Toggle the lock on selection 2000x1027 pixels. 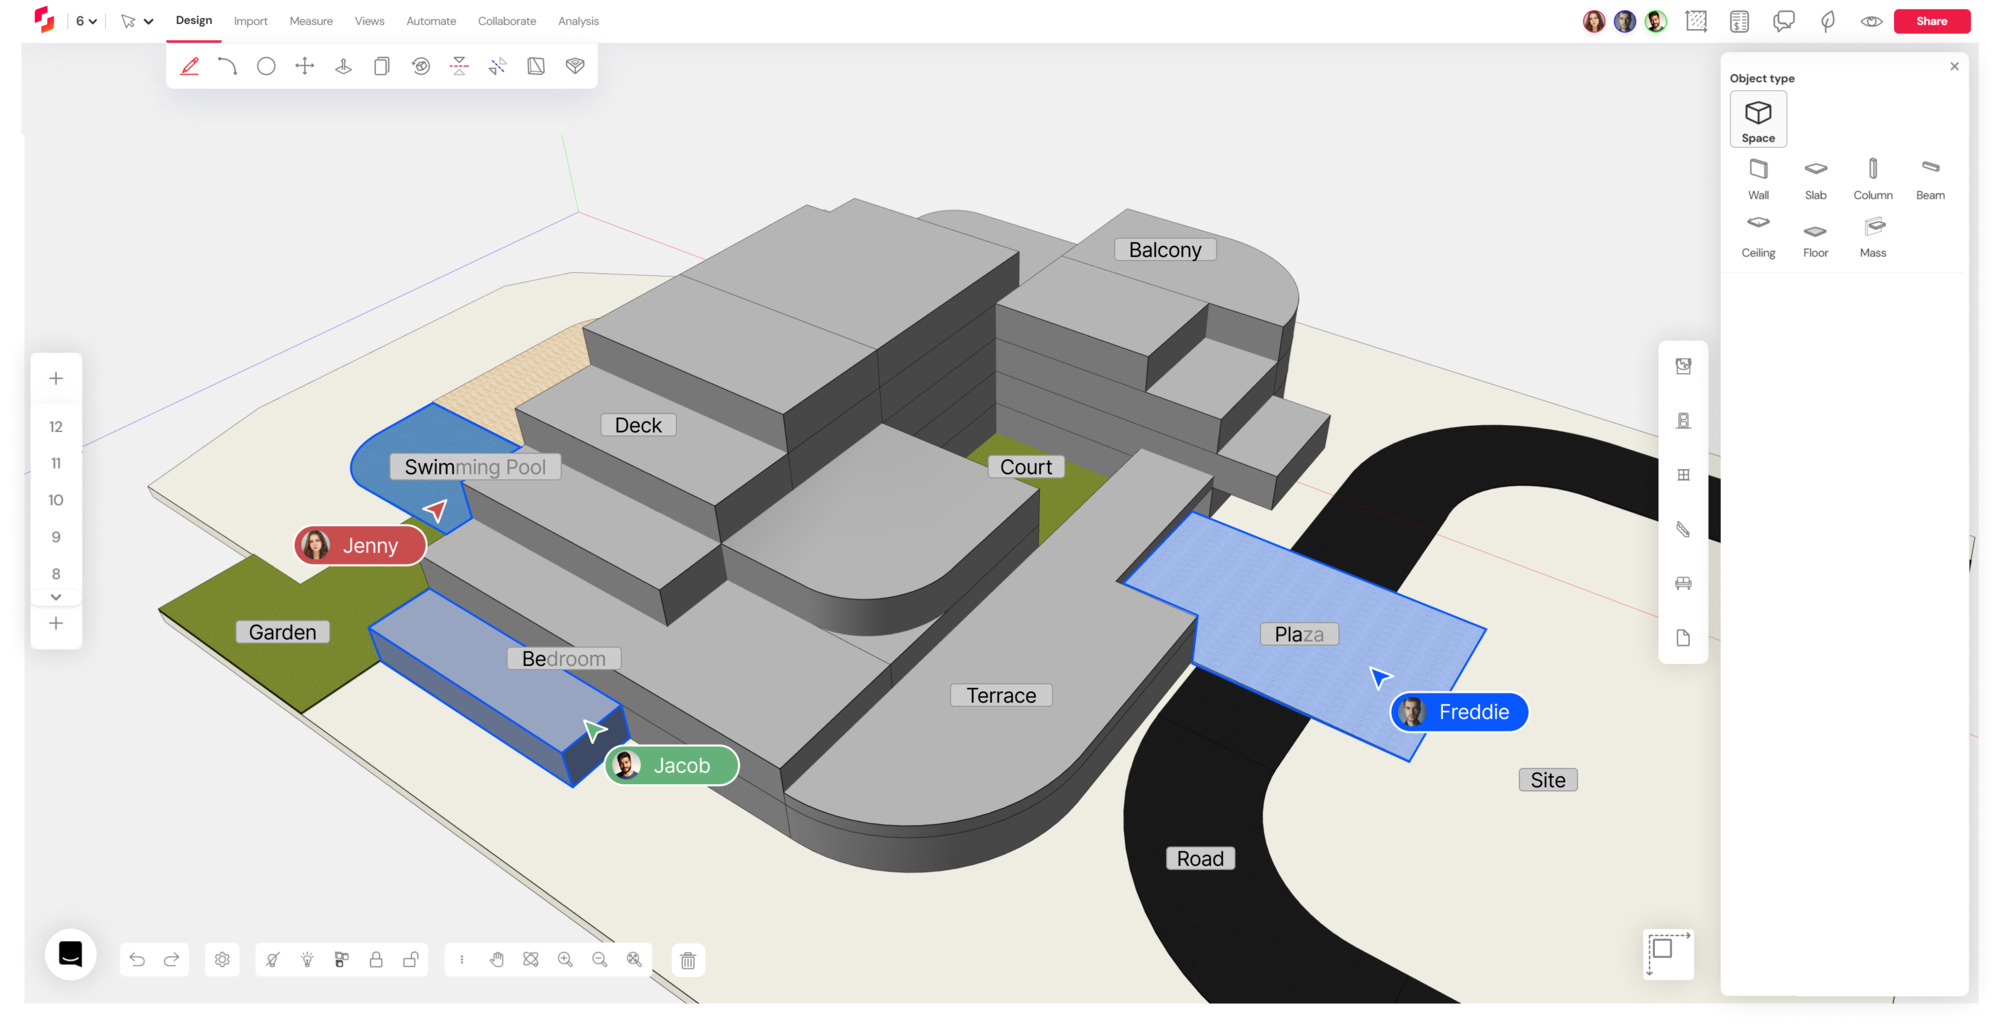tap(375, 959)
